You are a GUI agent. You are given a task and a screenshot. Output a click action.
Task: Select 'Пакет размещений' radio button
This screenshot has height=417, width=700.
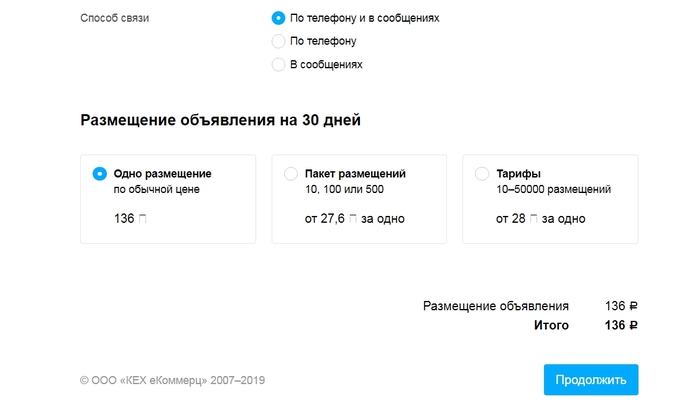[x=291, y=173]
